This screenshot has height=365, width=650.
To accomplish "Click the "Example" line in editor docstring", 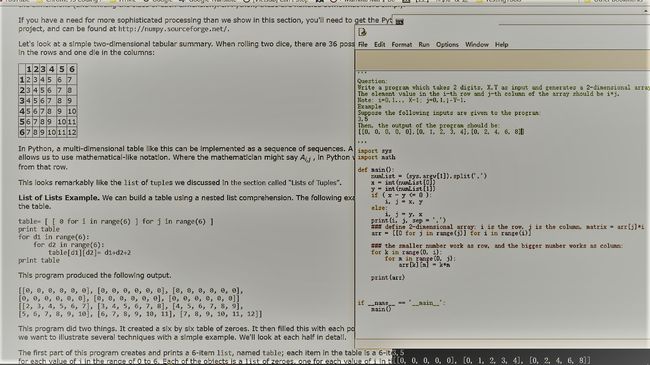I will click(369, 107).
